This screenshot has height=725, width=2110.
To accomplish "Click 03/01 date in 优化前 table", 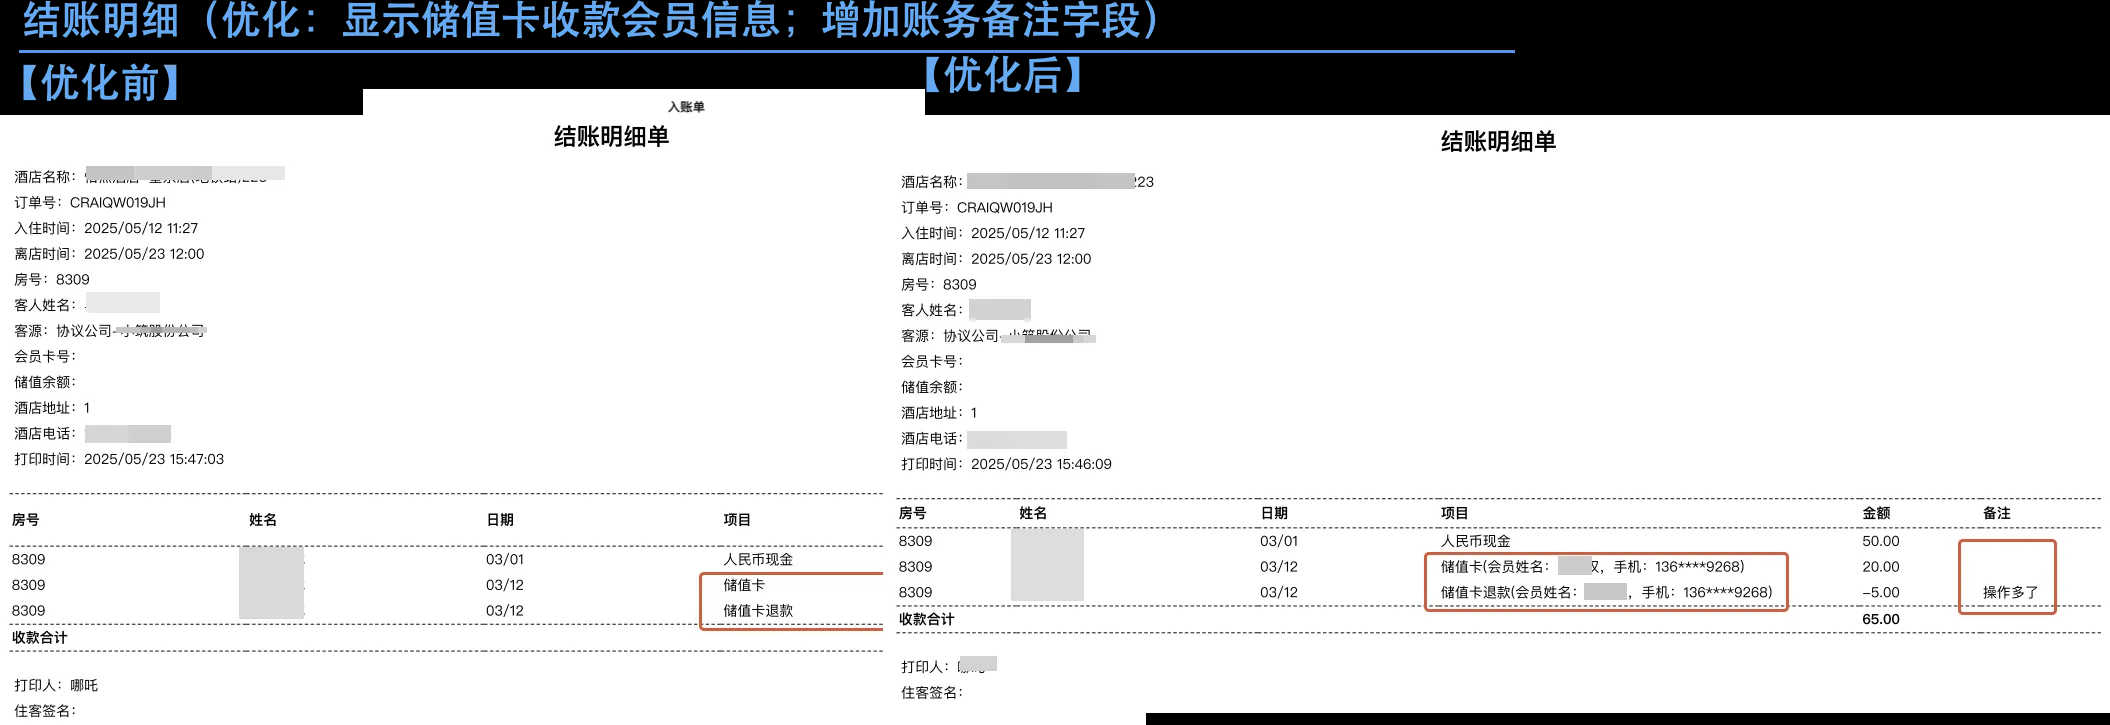I will tap(505, 560).
